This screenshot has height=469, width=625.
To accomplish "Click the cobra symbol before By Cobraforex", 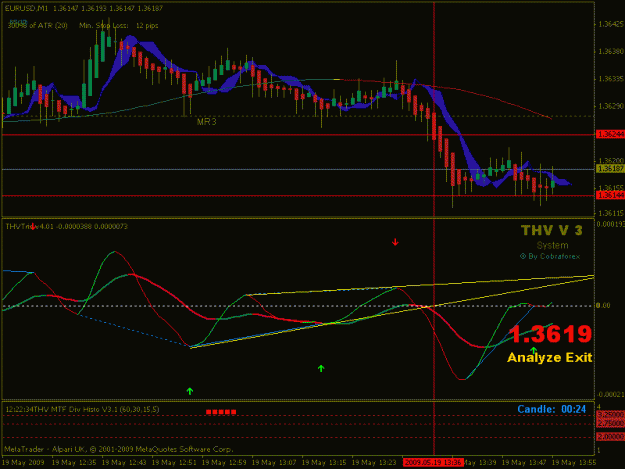I will [523, 256].
